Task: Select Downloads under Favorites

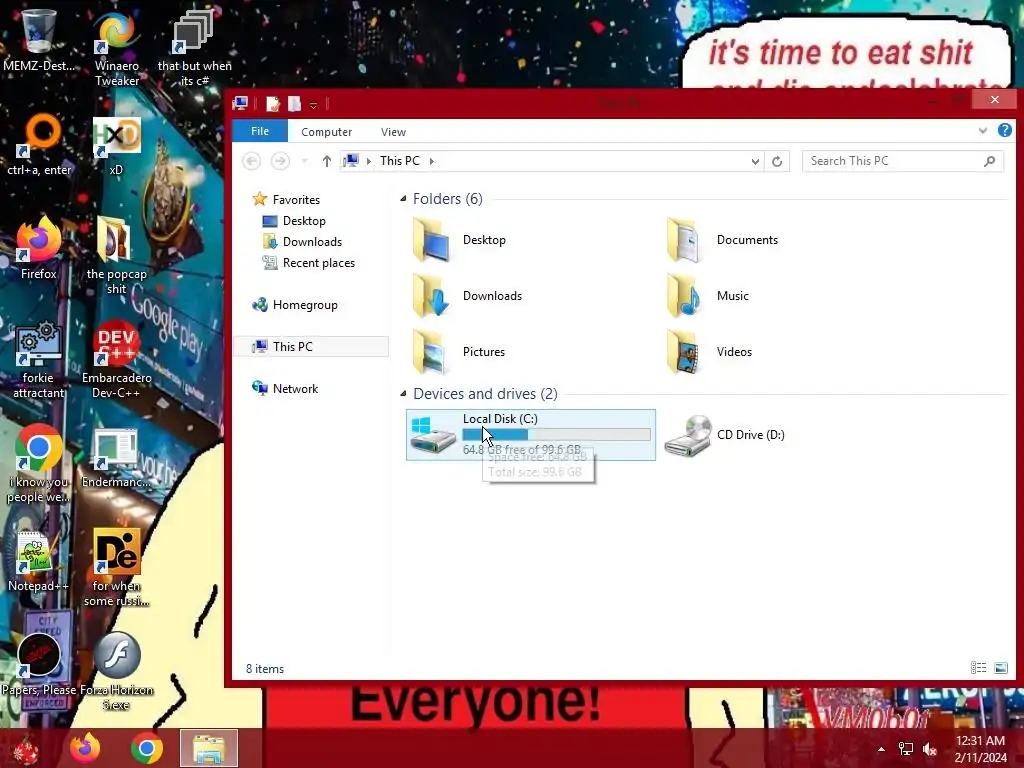Action: coord(312,242)
